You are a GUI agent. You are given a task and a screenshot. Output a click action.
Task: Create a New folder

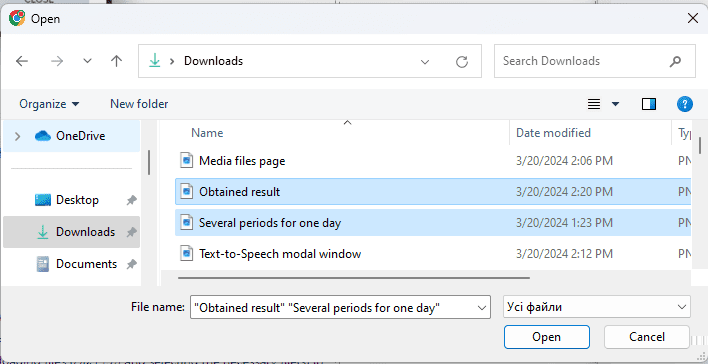(139, 104)
